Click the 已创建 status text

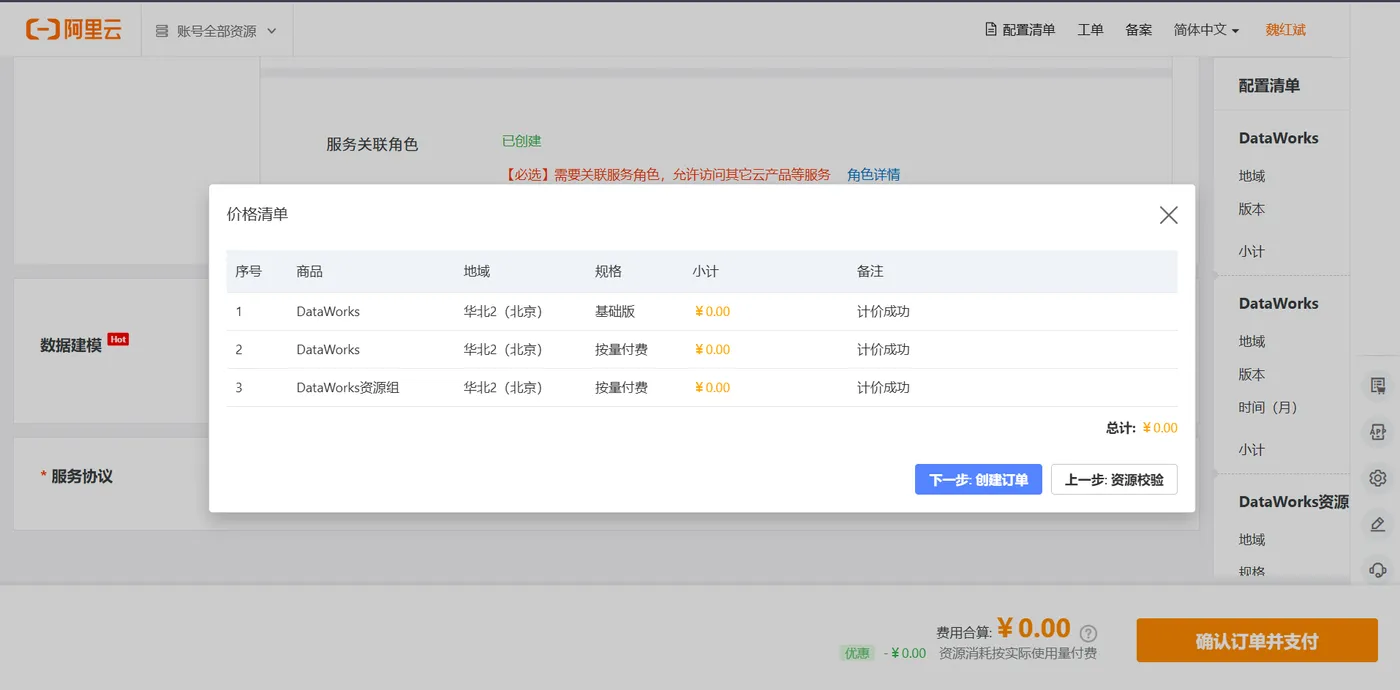tap(522, 141)
